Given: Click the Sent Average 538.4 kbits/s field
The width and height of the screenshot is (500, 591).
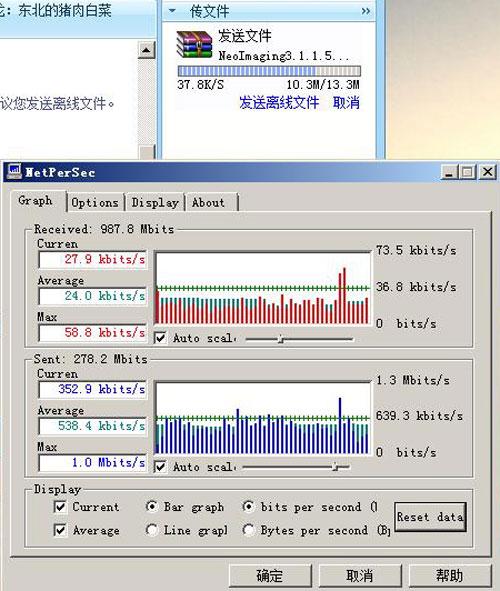Looking at the screenshot, I should pos(93,426).
